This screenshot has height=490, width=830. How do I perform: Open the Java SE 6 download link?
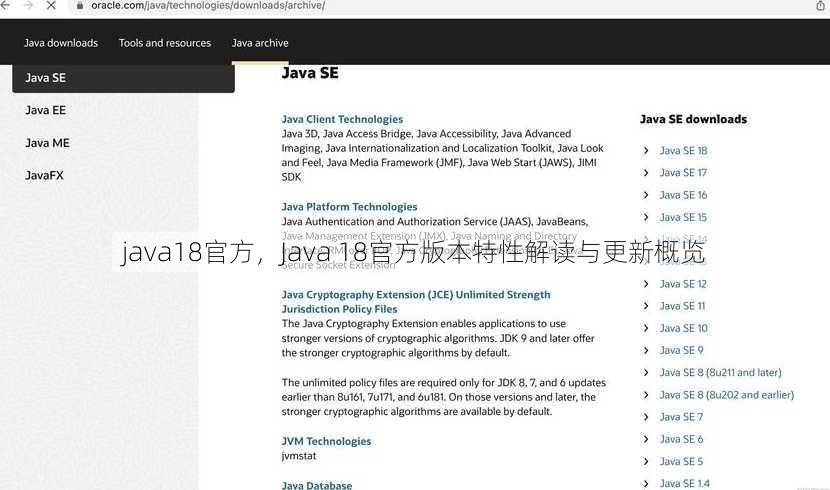click(681, 439)
